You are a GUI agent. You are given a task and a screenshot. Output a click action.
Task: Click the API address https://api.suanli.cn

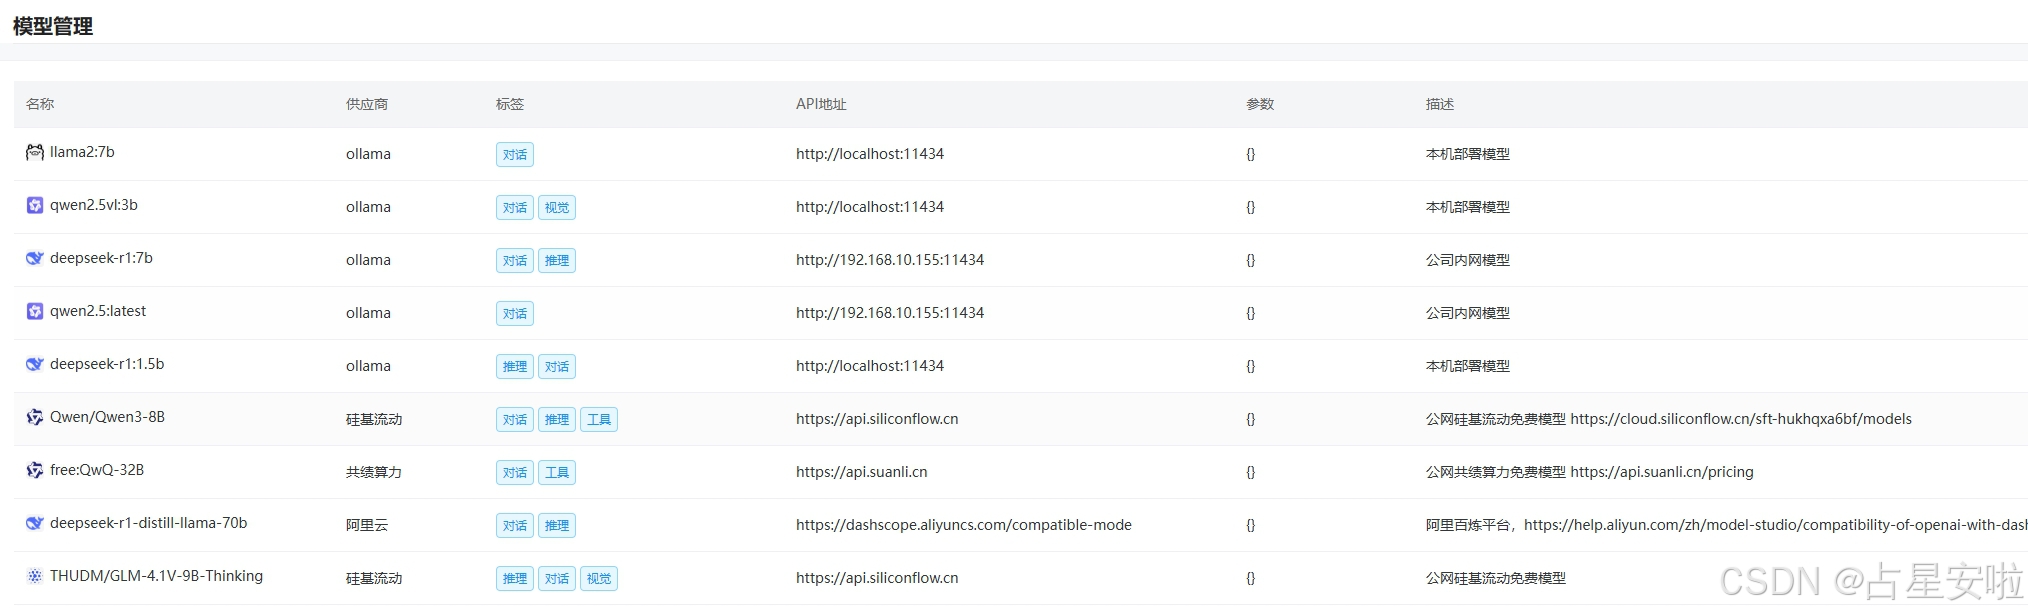point(862,472)
